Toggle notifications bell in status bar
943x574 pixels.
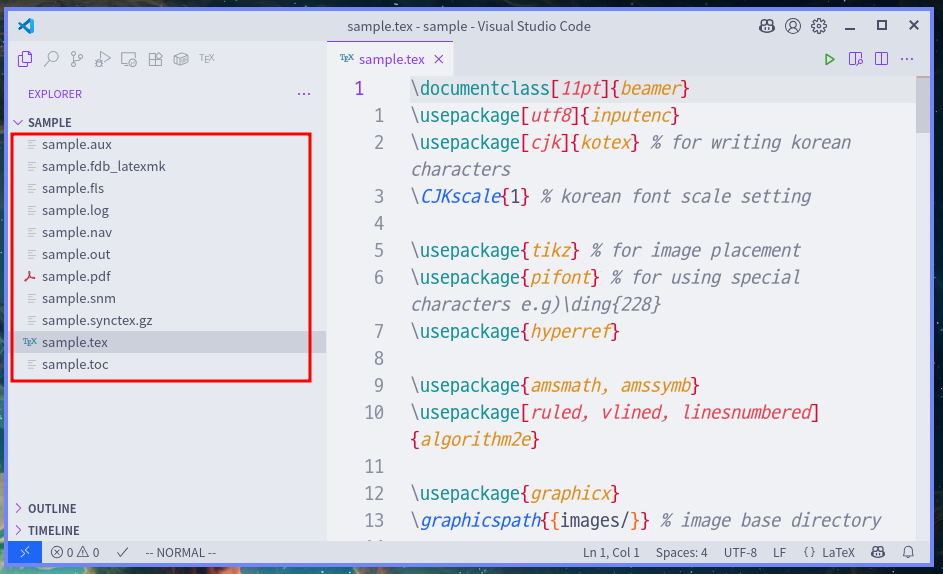tap(908, 552)
